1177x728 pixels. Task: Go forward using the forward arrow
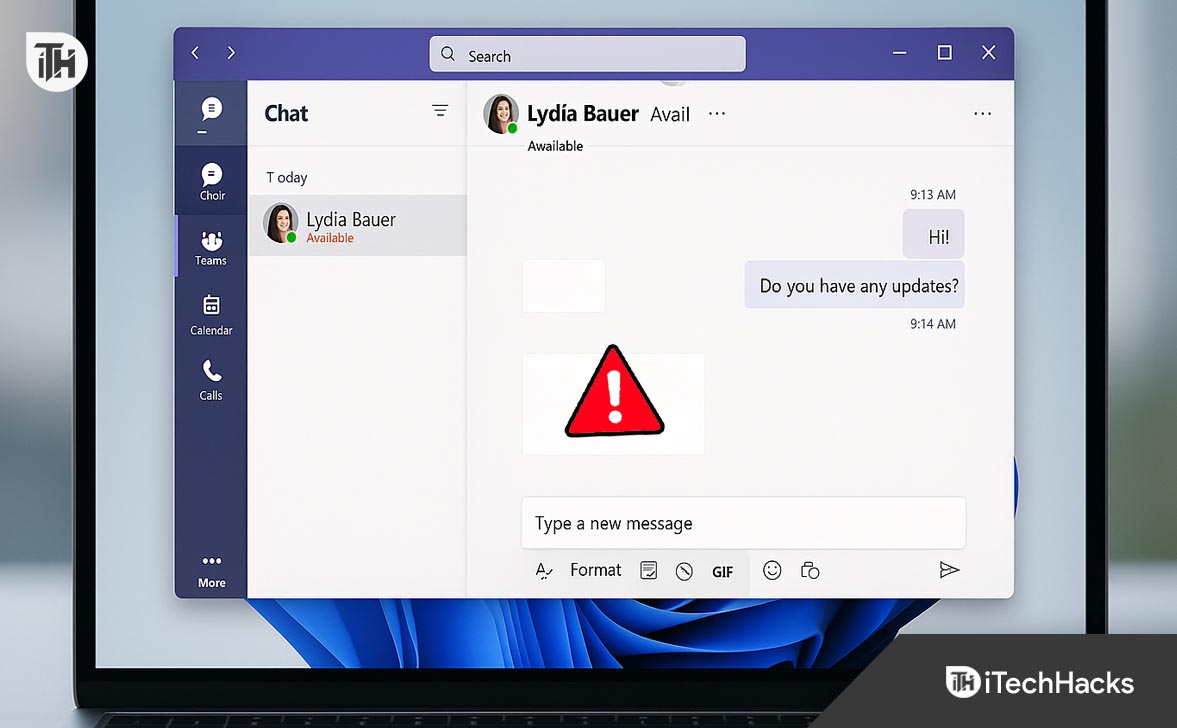coord(231,53)
